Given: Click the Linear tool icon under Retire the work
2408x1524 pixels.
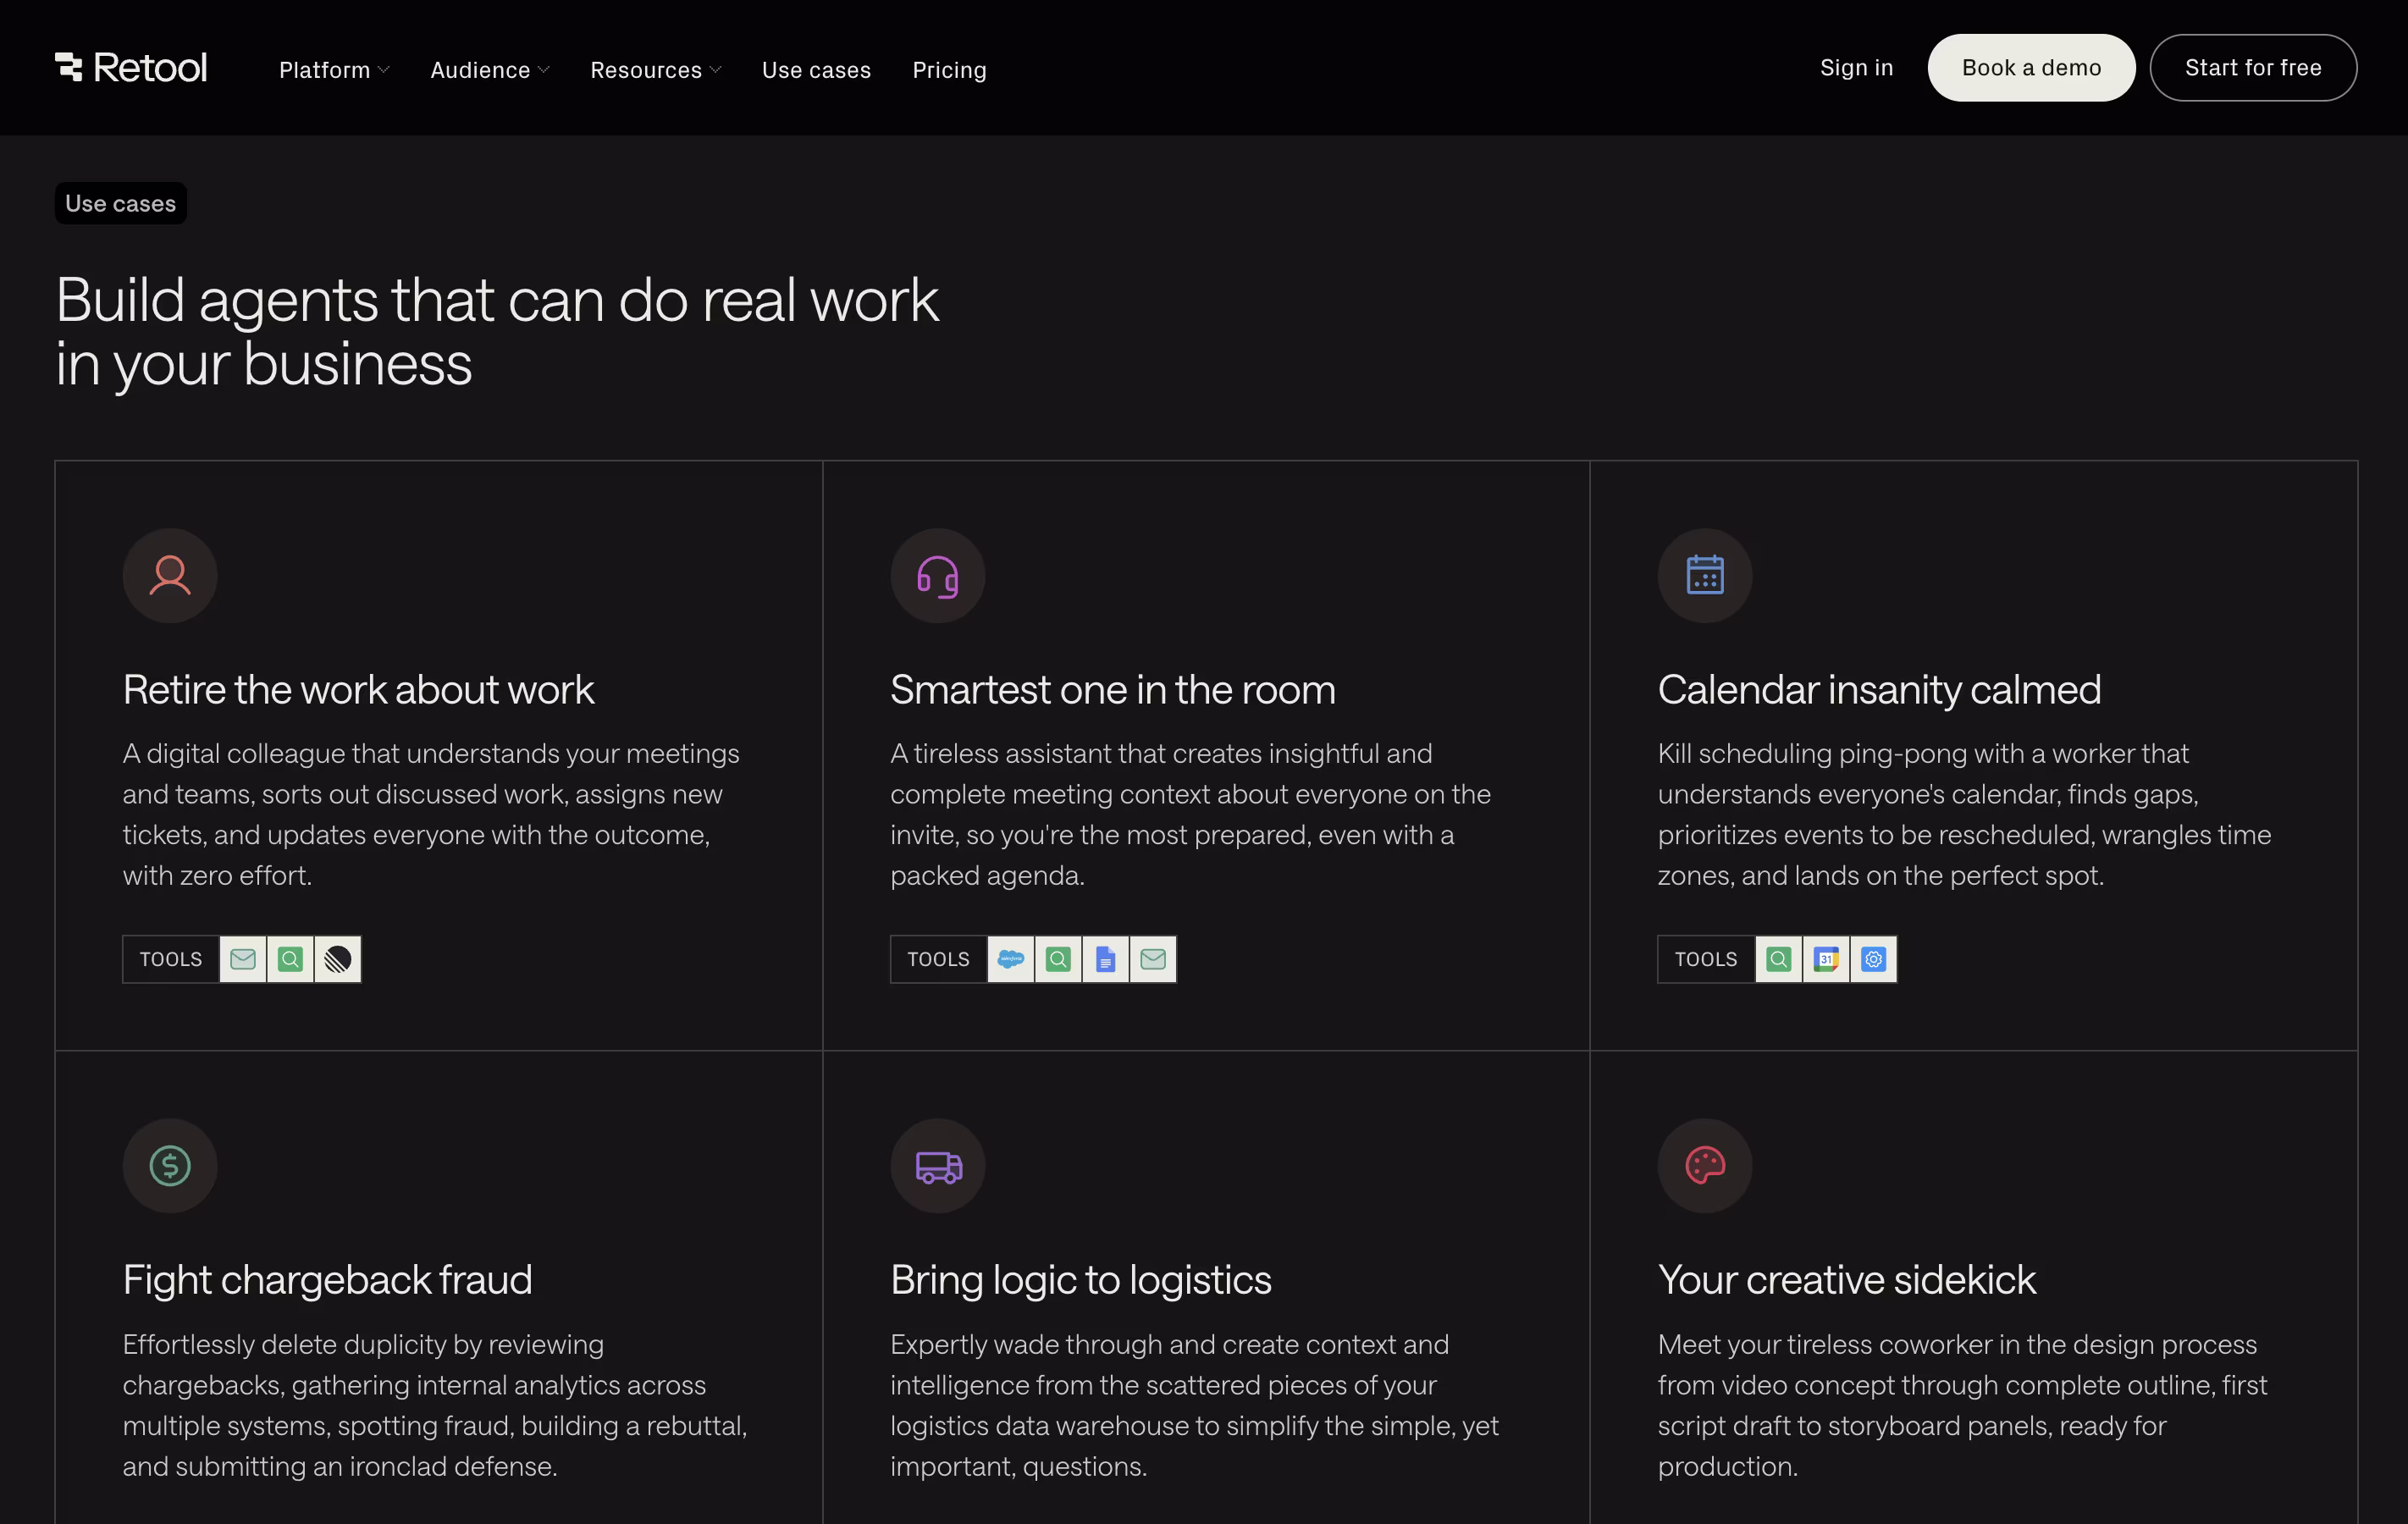Looking at the screenshot, I should [x=338, y=959].
